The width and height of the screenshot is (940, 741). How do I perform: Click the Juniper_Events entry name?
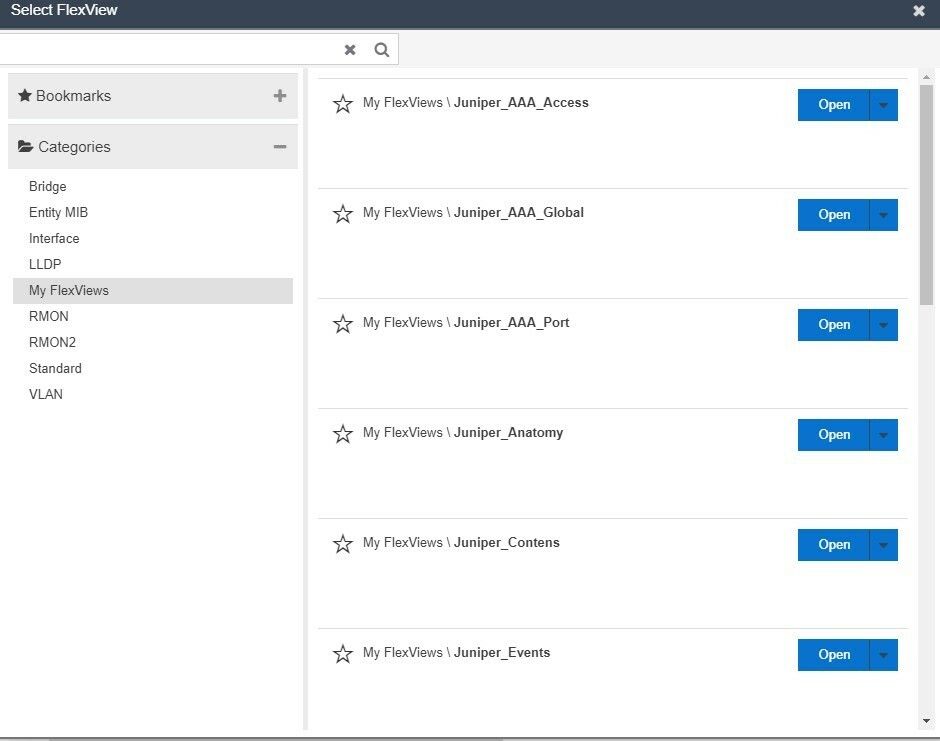pos(502,652)
